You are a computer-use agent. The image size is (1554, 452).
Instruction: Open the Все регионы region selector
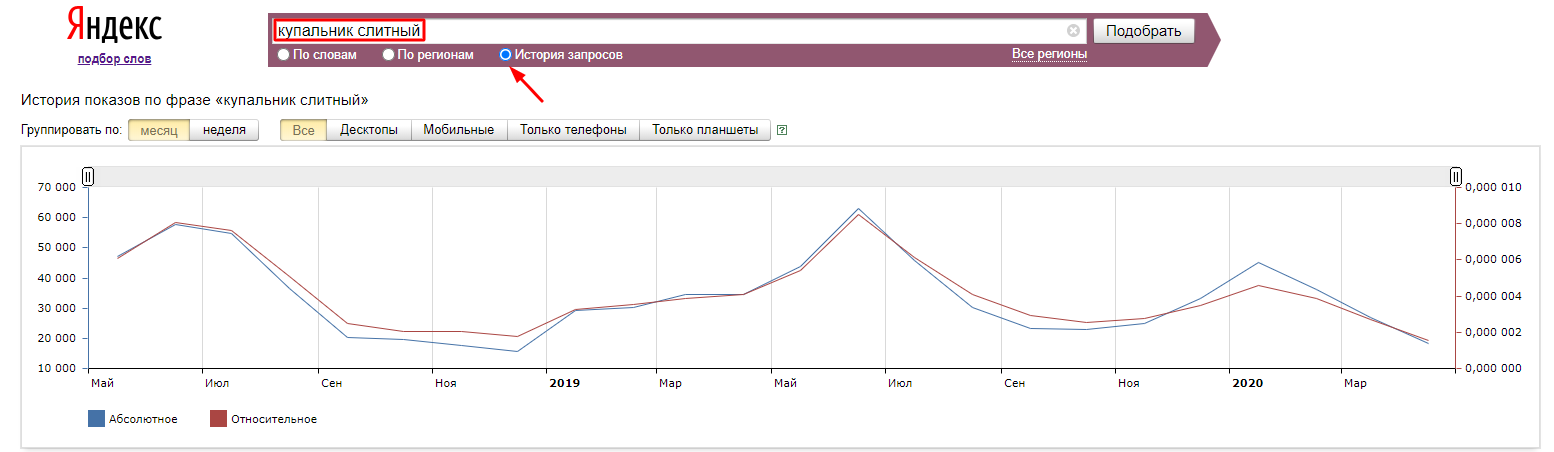[x=1049, y=54]
